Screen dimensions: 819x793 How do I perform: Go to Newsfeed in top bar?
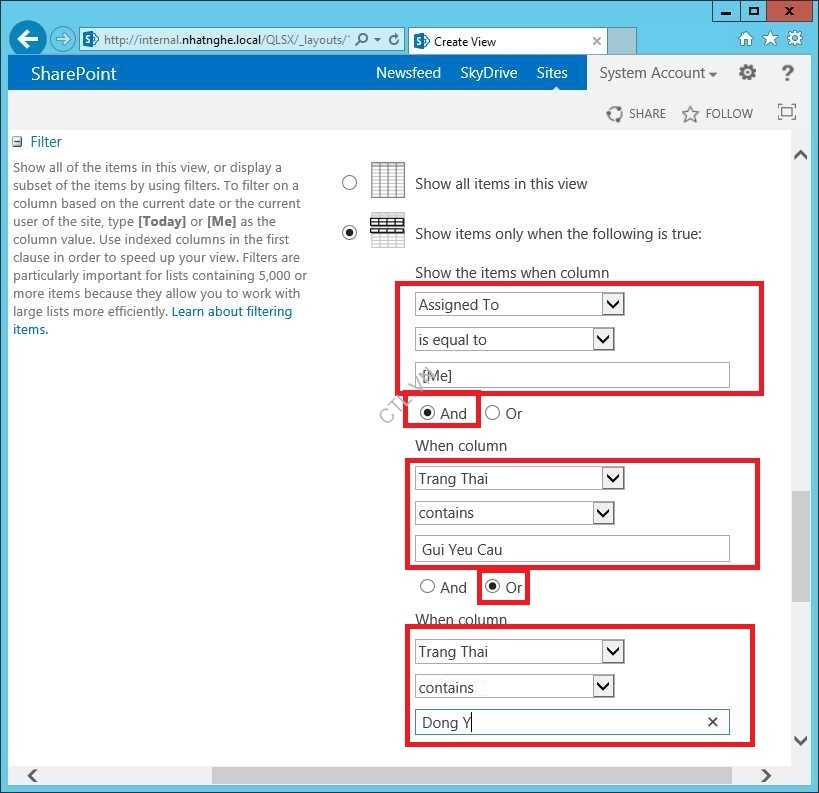pos(408,73)
